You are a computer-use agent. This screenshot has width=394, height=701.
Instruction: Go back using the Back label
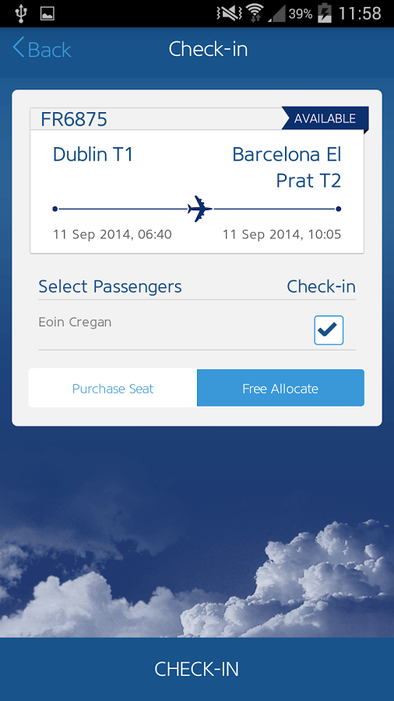click(49, 49)
